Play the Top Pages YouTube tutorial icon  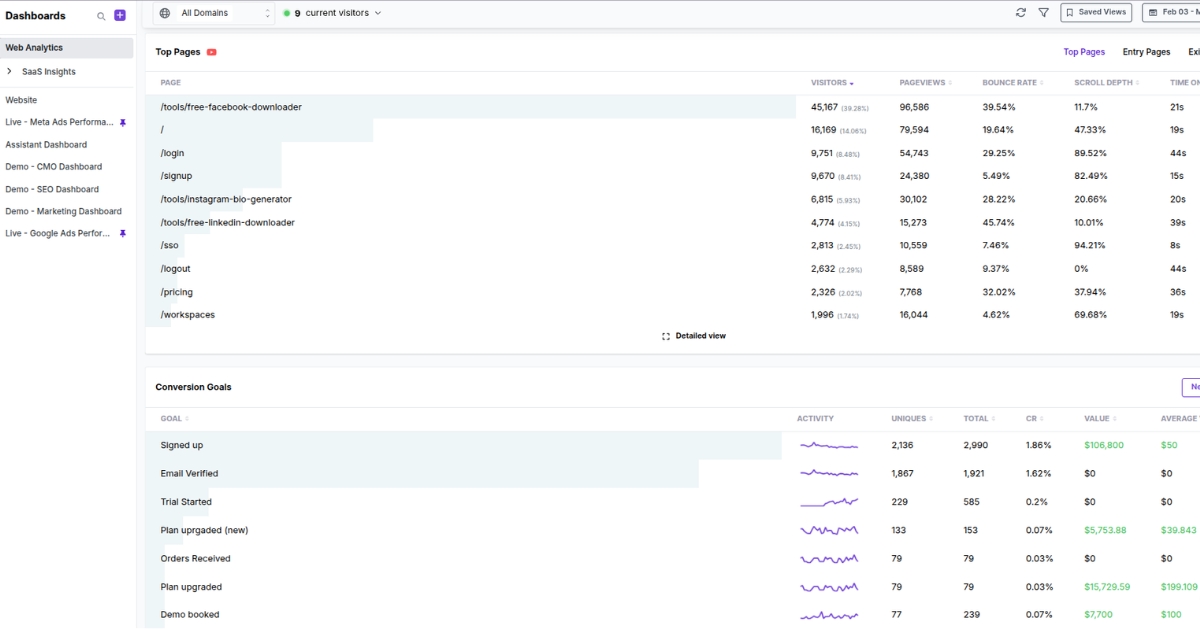click(211, 51)
